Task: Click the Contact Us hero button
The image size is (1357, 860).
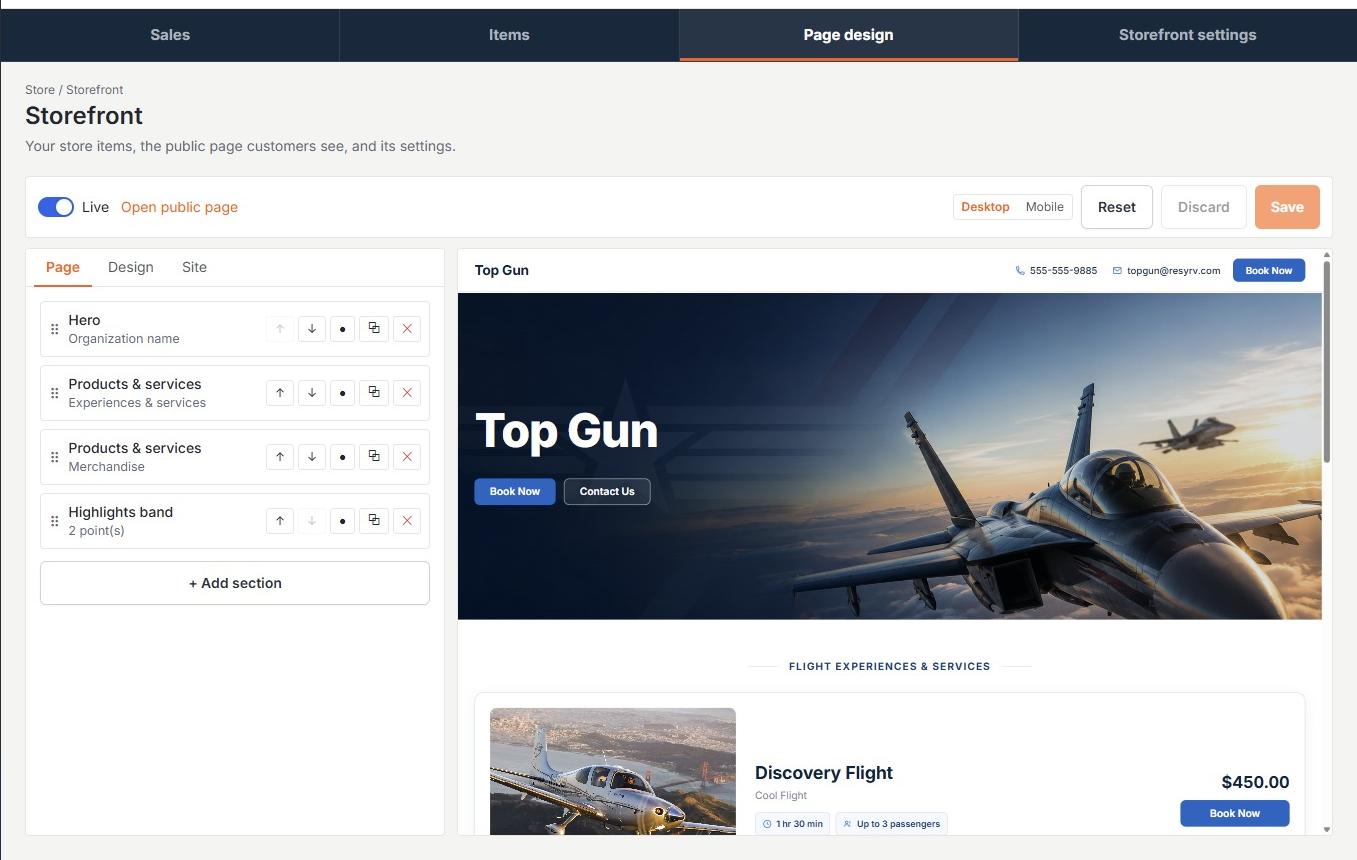Action: click(x=607, y=491)
